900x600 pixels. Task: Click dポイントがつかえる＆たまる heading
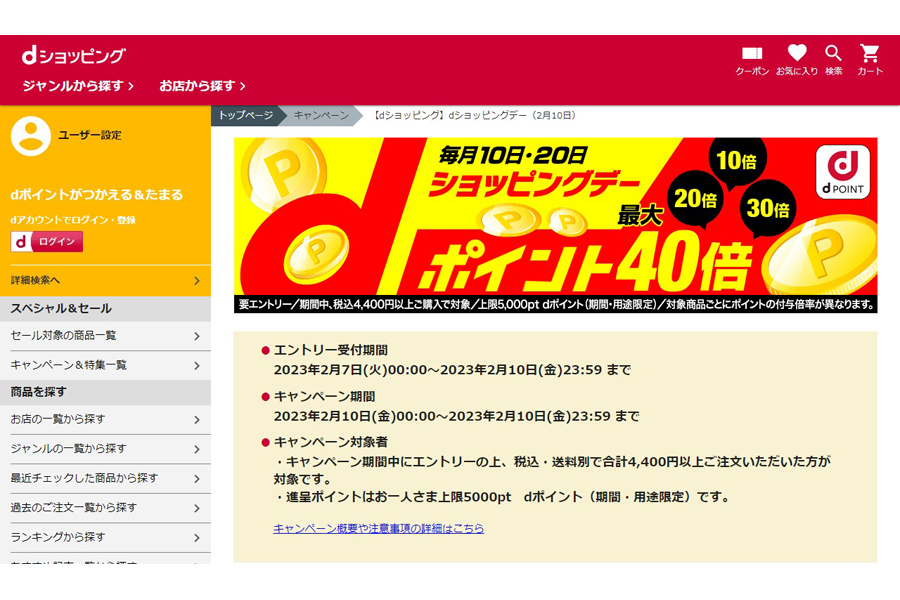[x=96, y=195]
